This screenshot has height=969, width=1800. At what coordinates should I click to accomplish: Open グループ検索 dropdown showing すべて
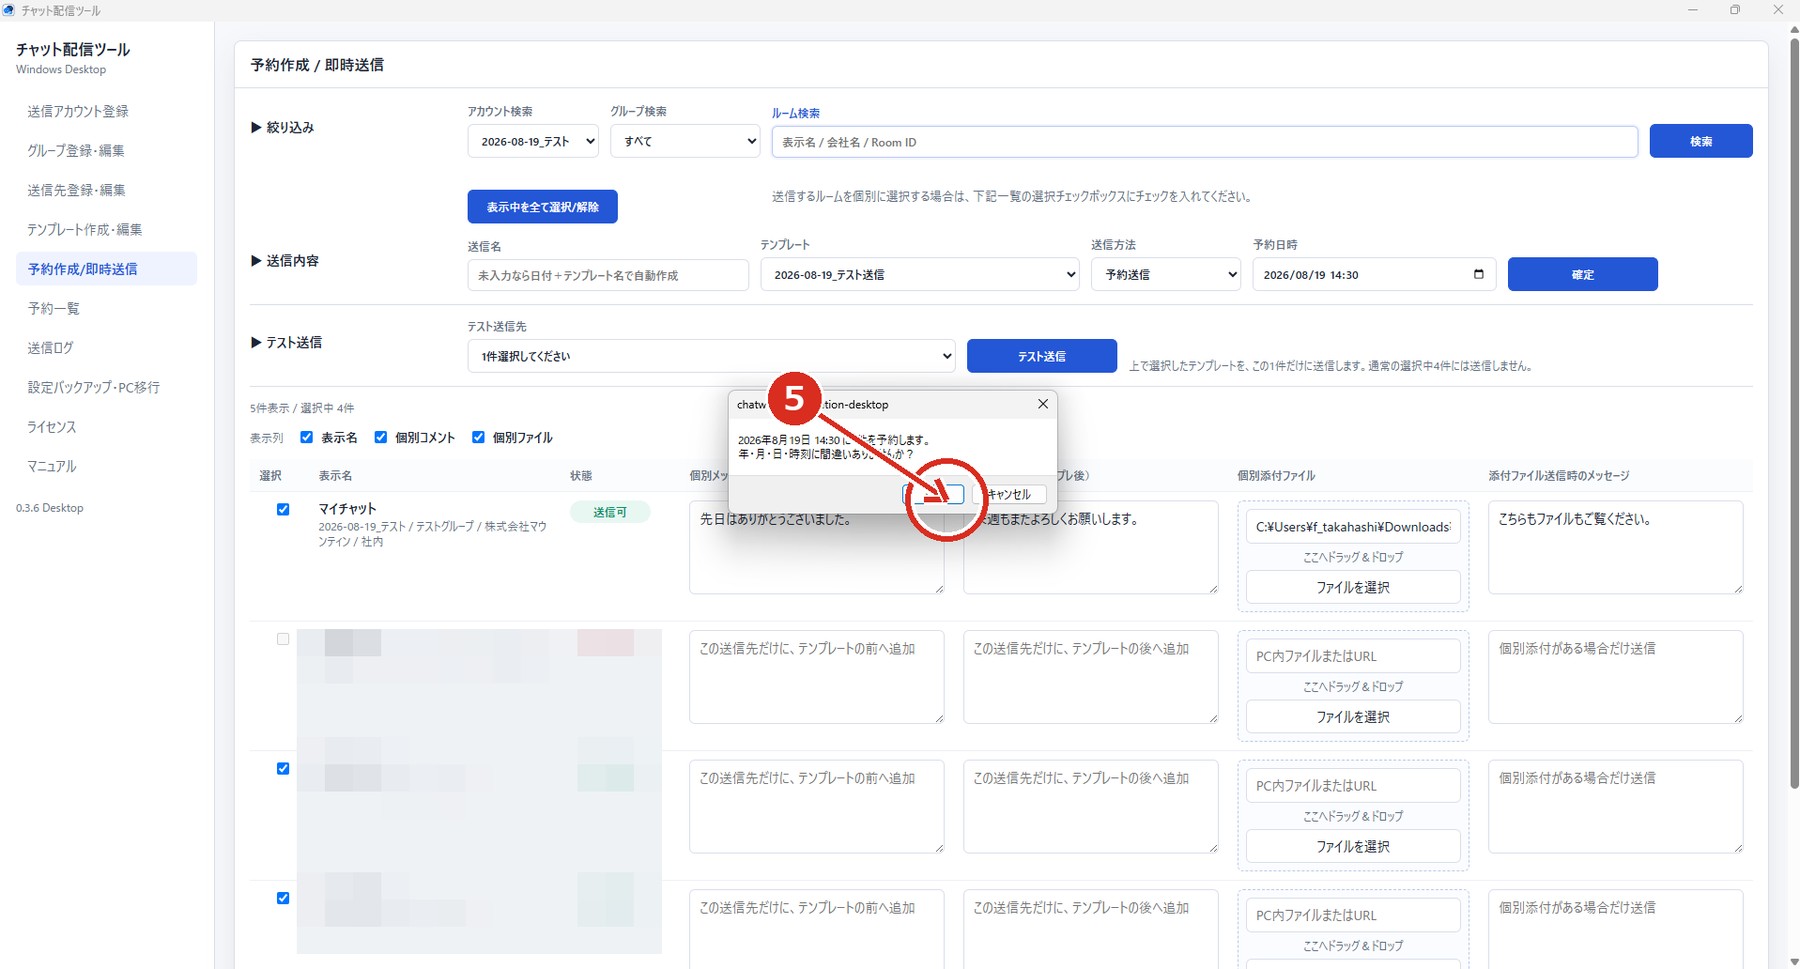(x=685, y=141)
